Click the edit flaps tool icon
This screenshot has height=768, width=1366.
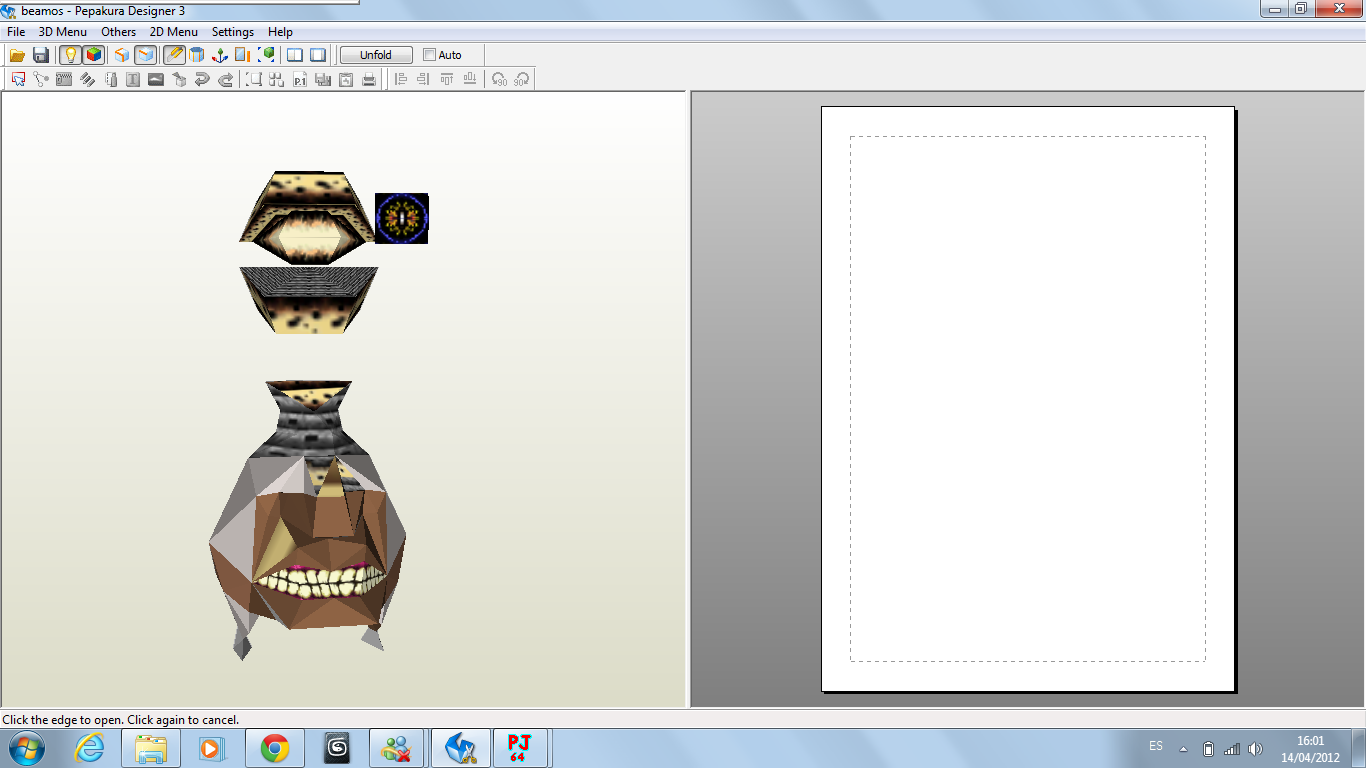coord(64,79)
